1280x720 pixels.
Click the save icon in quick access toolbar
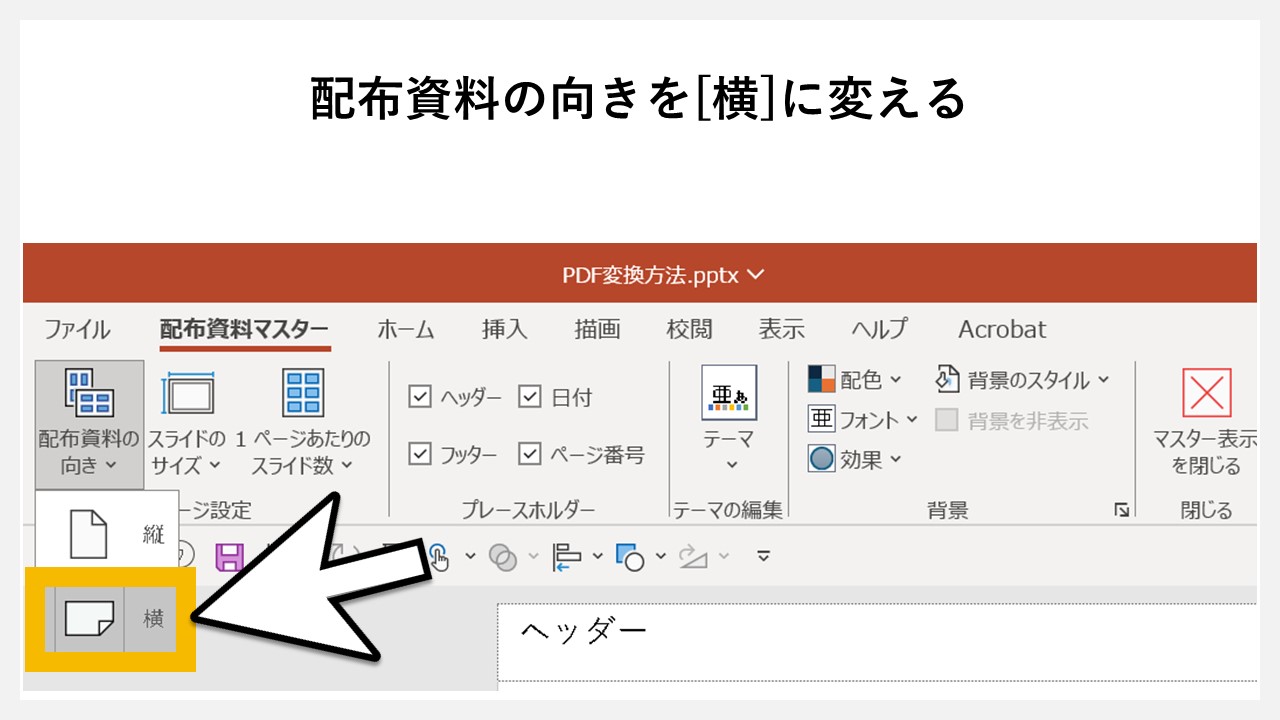click(232, 557)
